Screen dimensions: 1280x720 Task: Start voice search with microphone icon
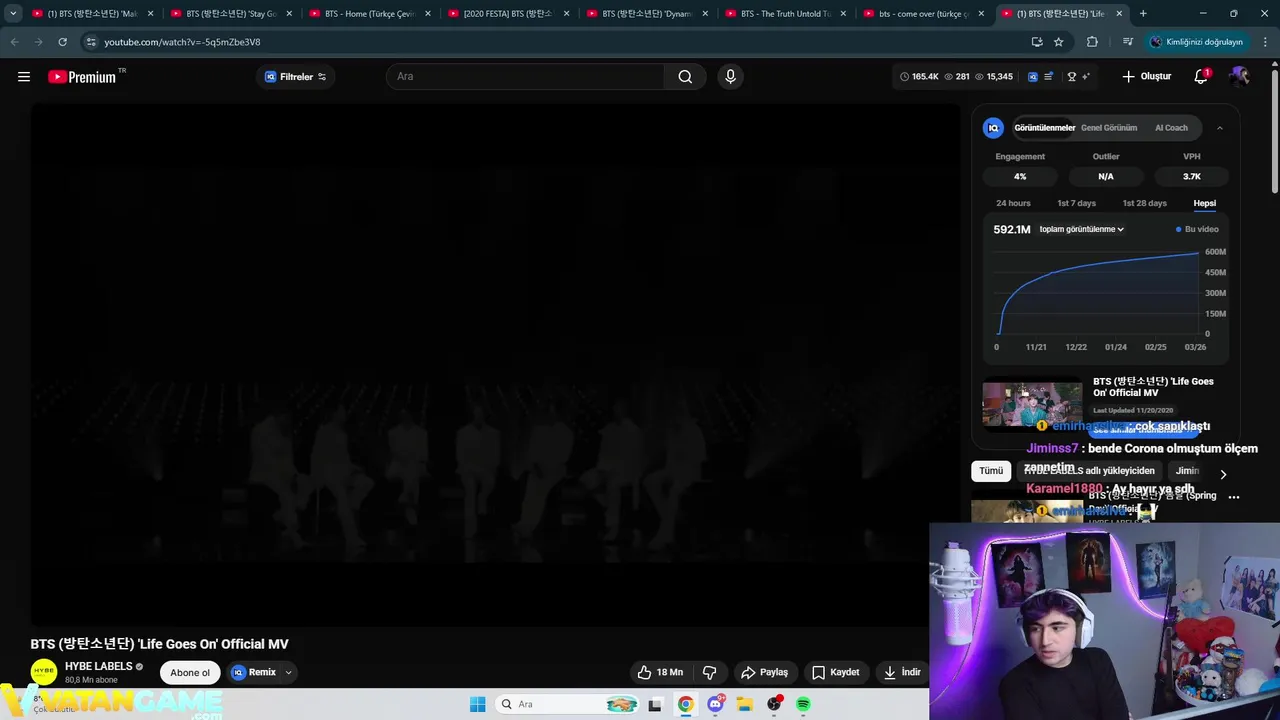730,77
